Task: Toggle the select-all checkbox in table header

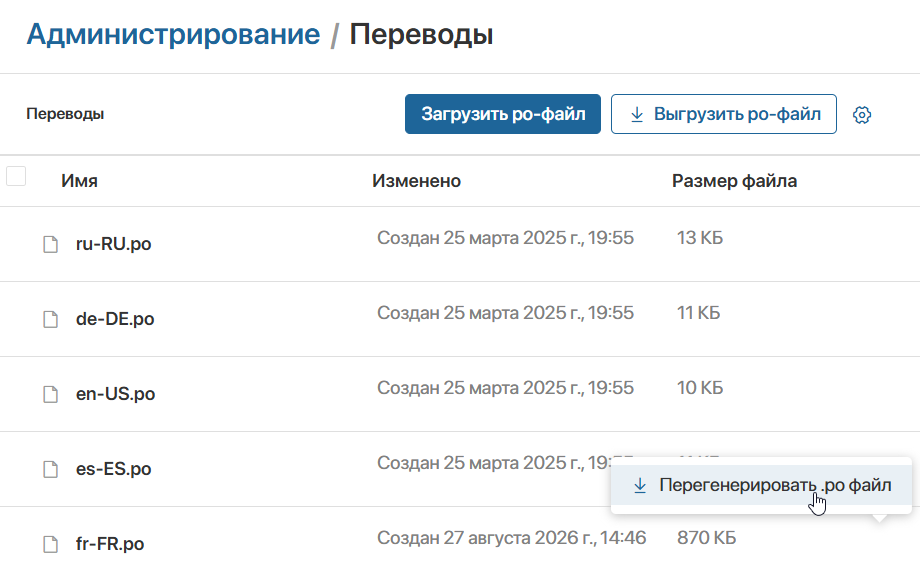Action: [x=16, y=176]
